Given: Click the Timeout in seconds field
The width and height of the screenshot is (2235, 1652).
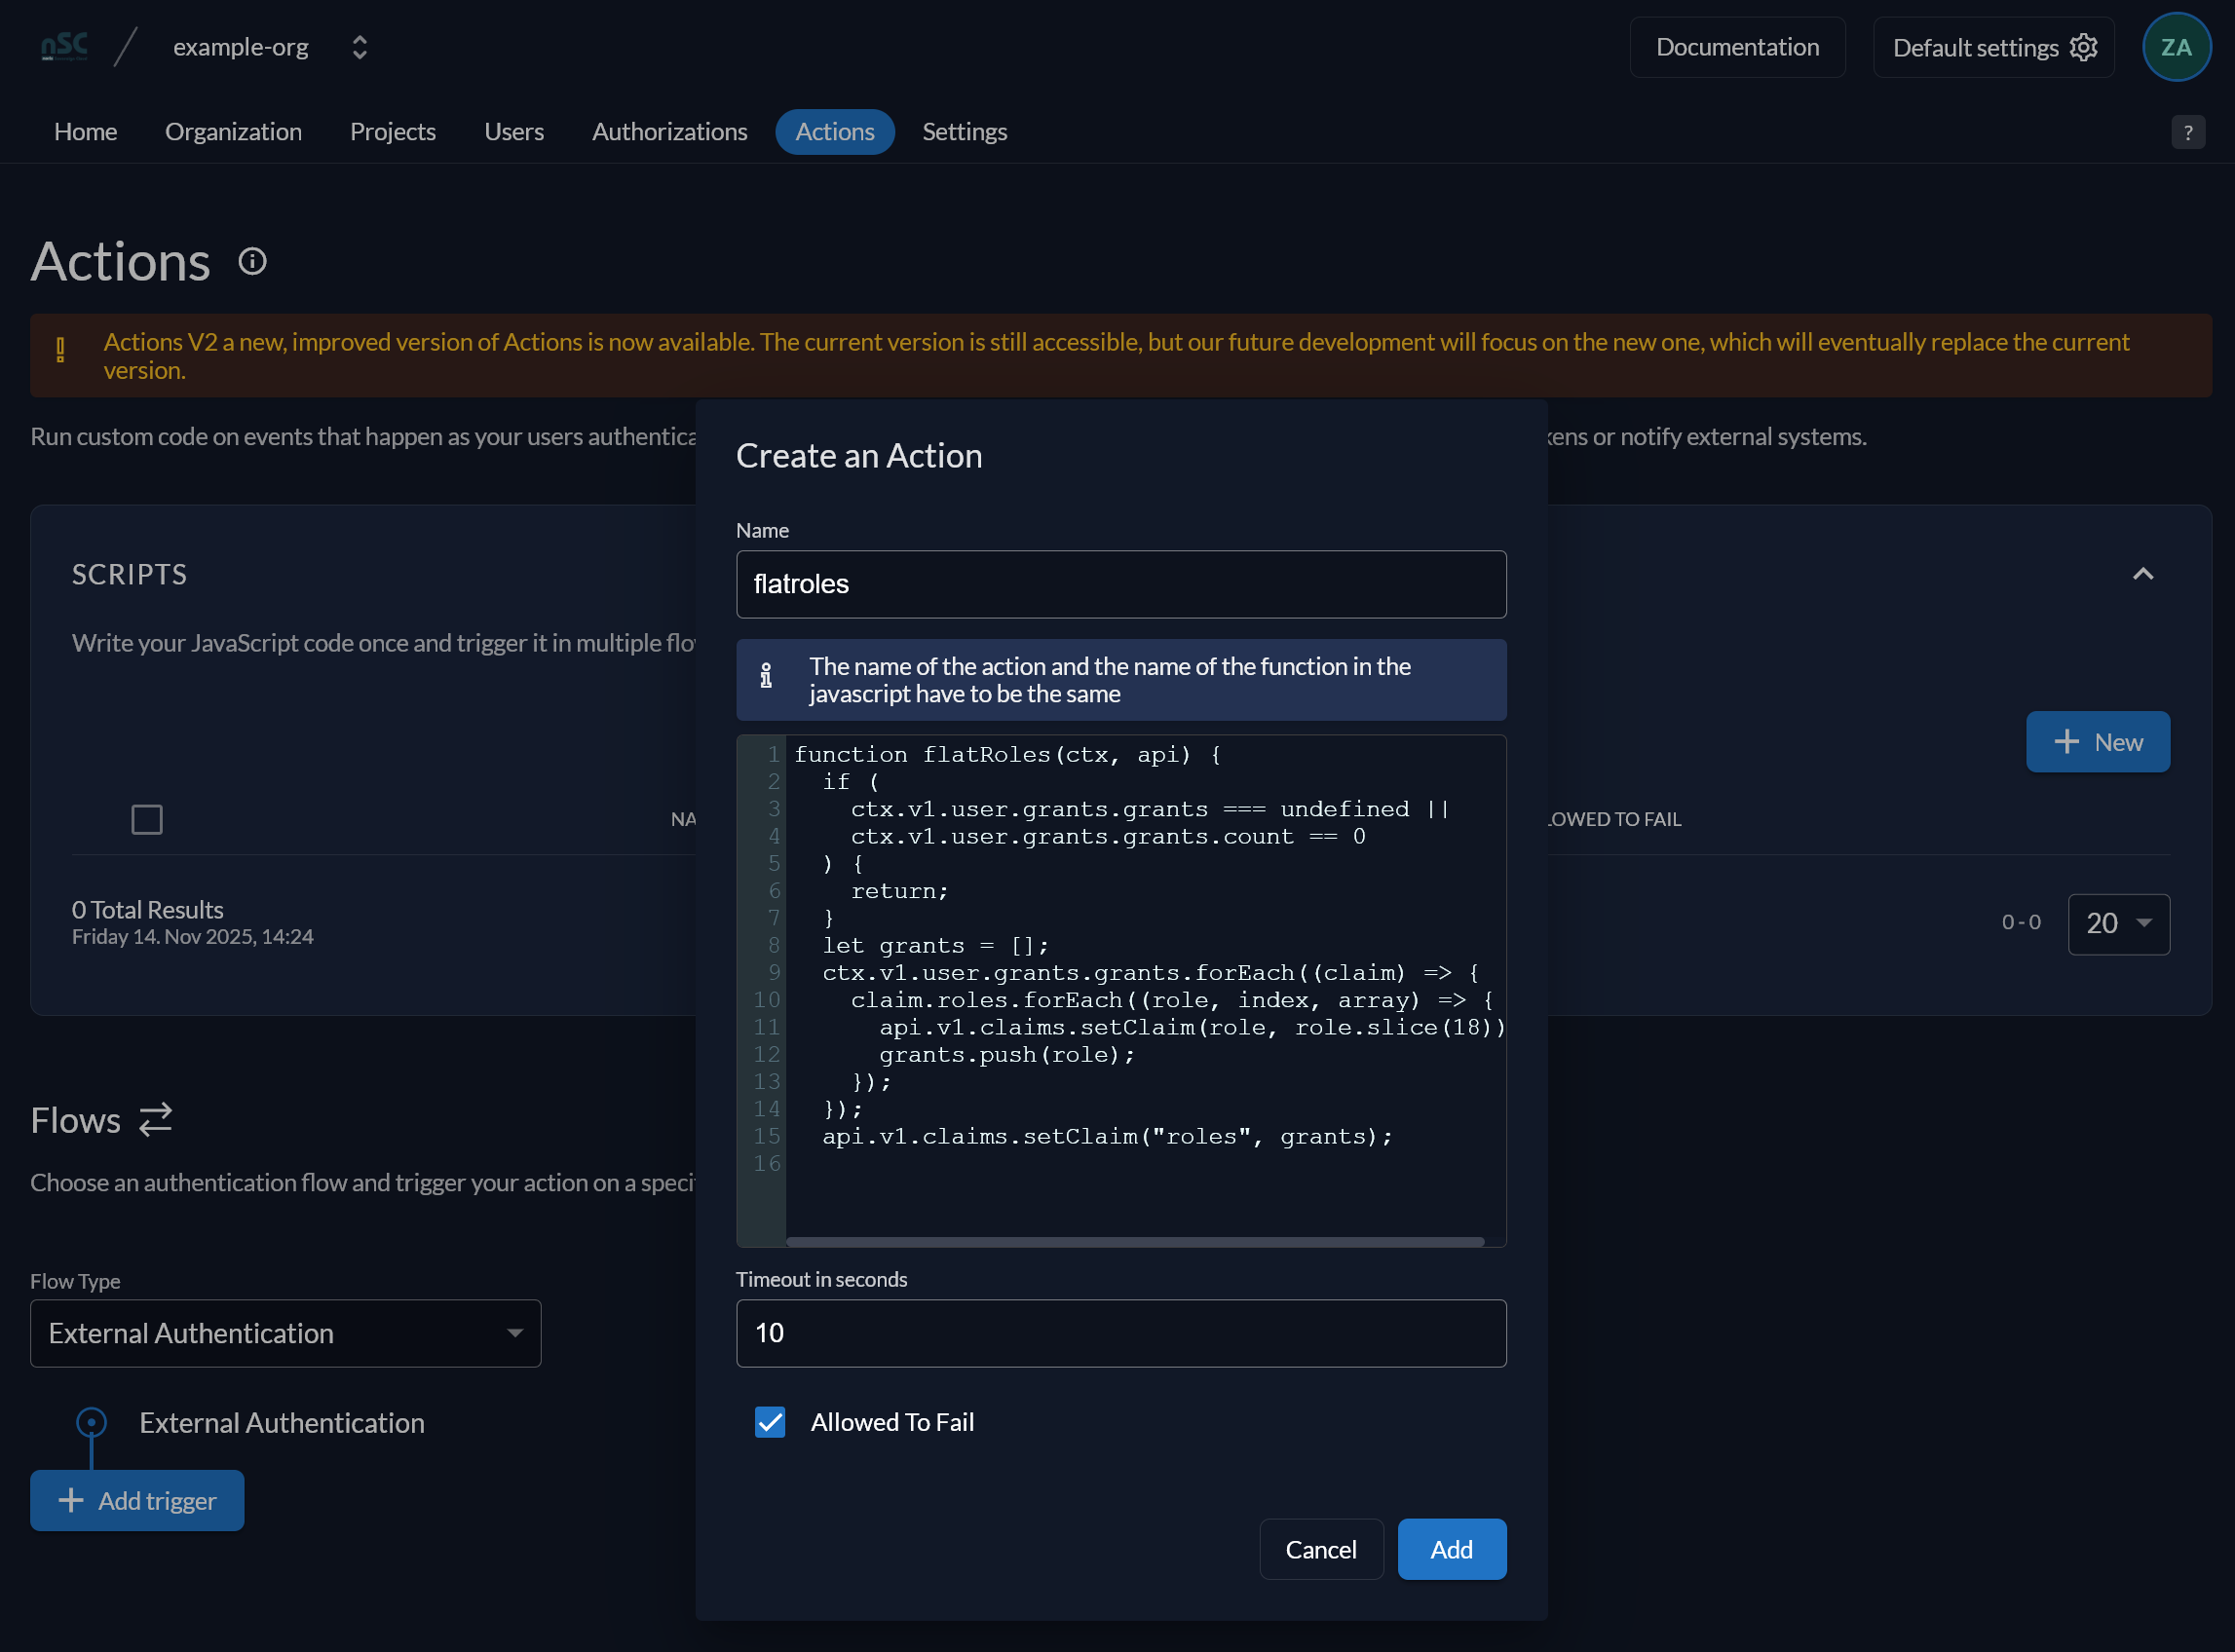Looking at the screenshot, I should pyautogui.click(x=1121, y=1333).
